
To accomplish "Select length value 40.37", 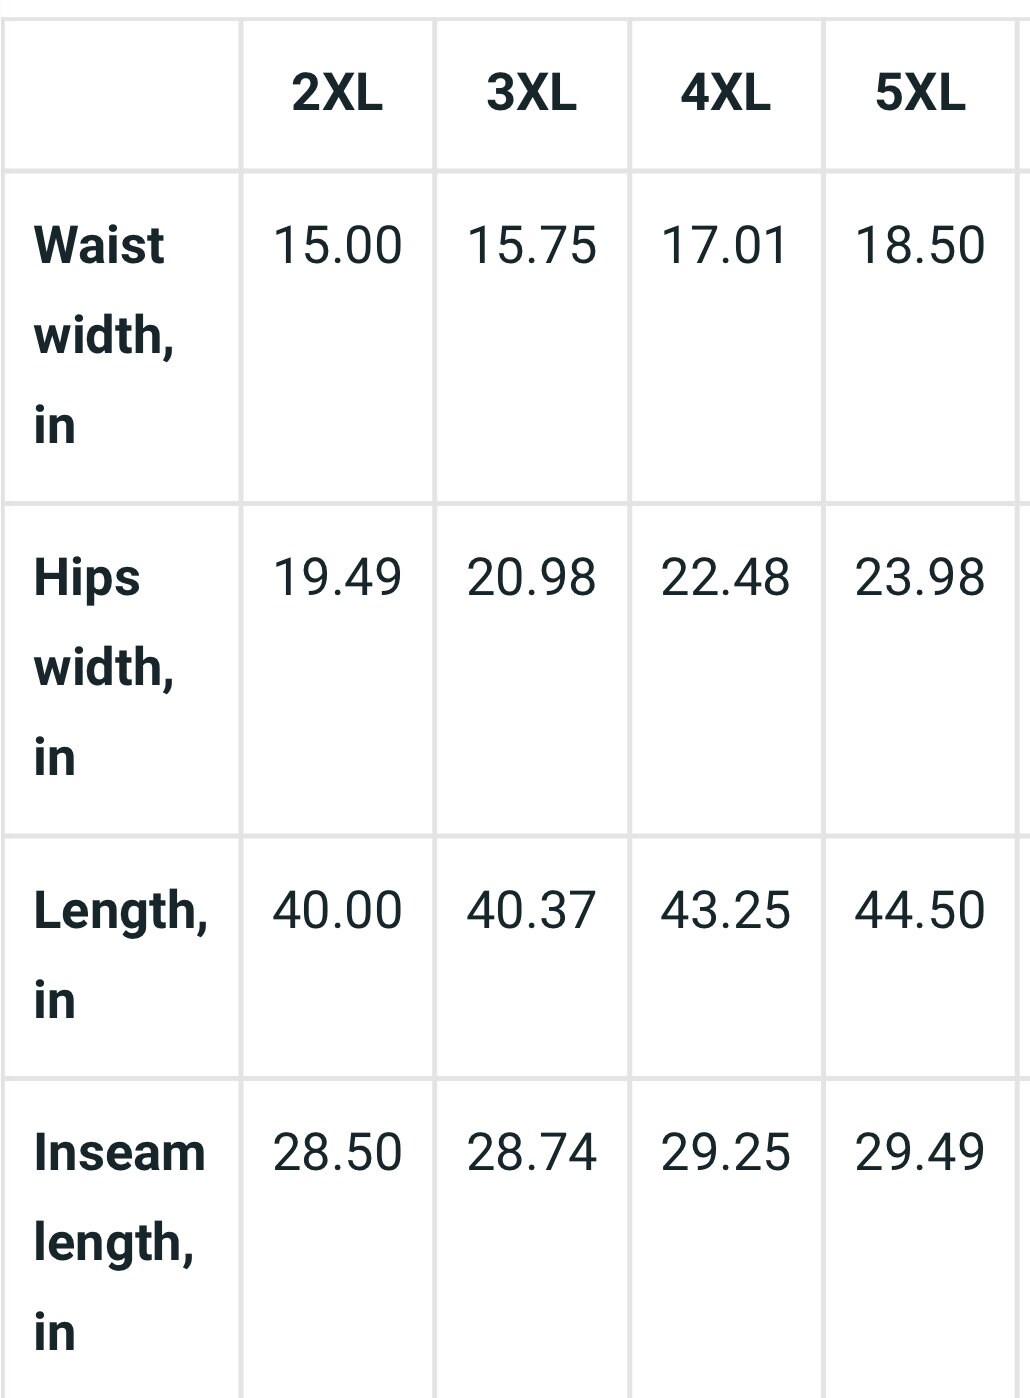I will click(x=531, y=910).
